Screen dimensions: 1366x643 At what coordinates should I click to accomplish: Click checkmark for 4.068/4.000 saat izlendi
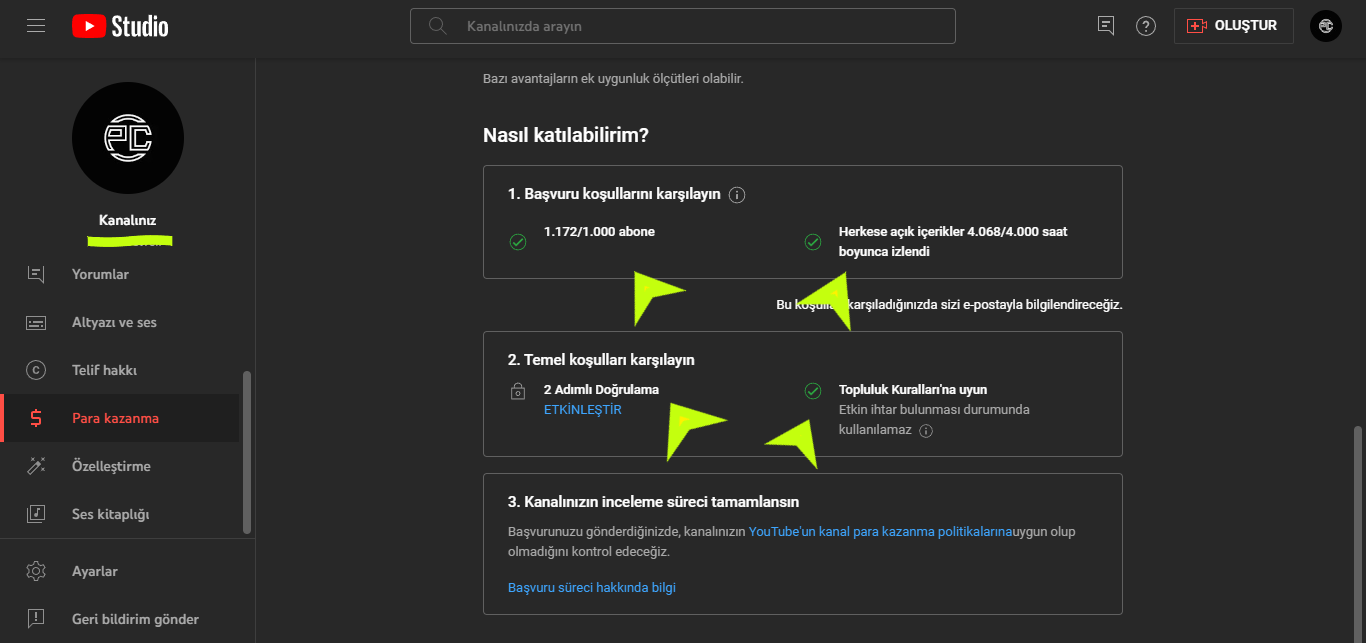tap(813, 241)
